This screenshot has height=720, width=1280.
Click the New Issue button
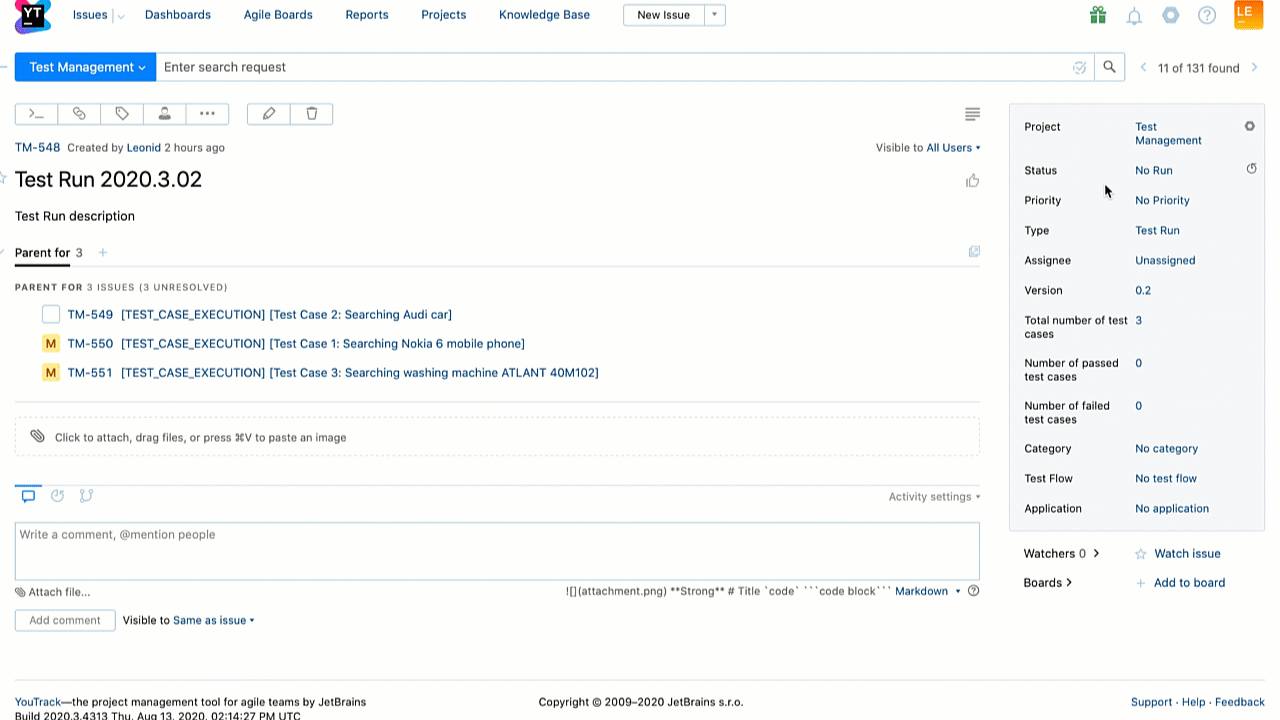pos(664,15)
